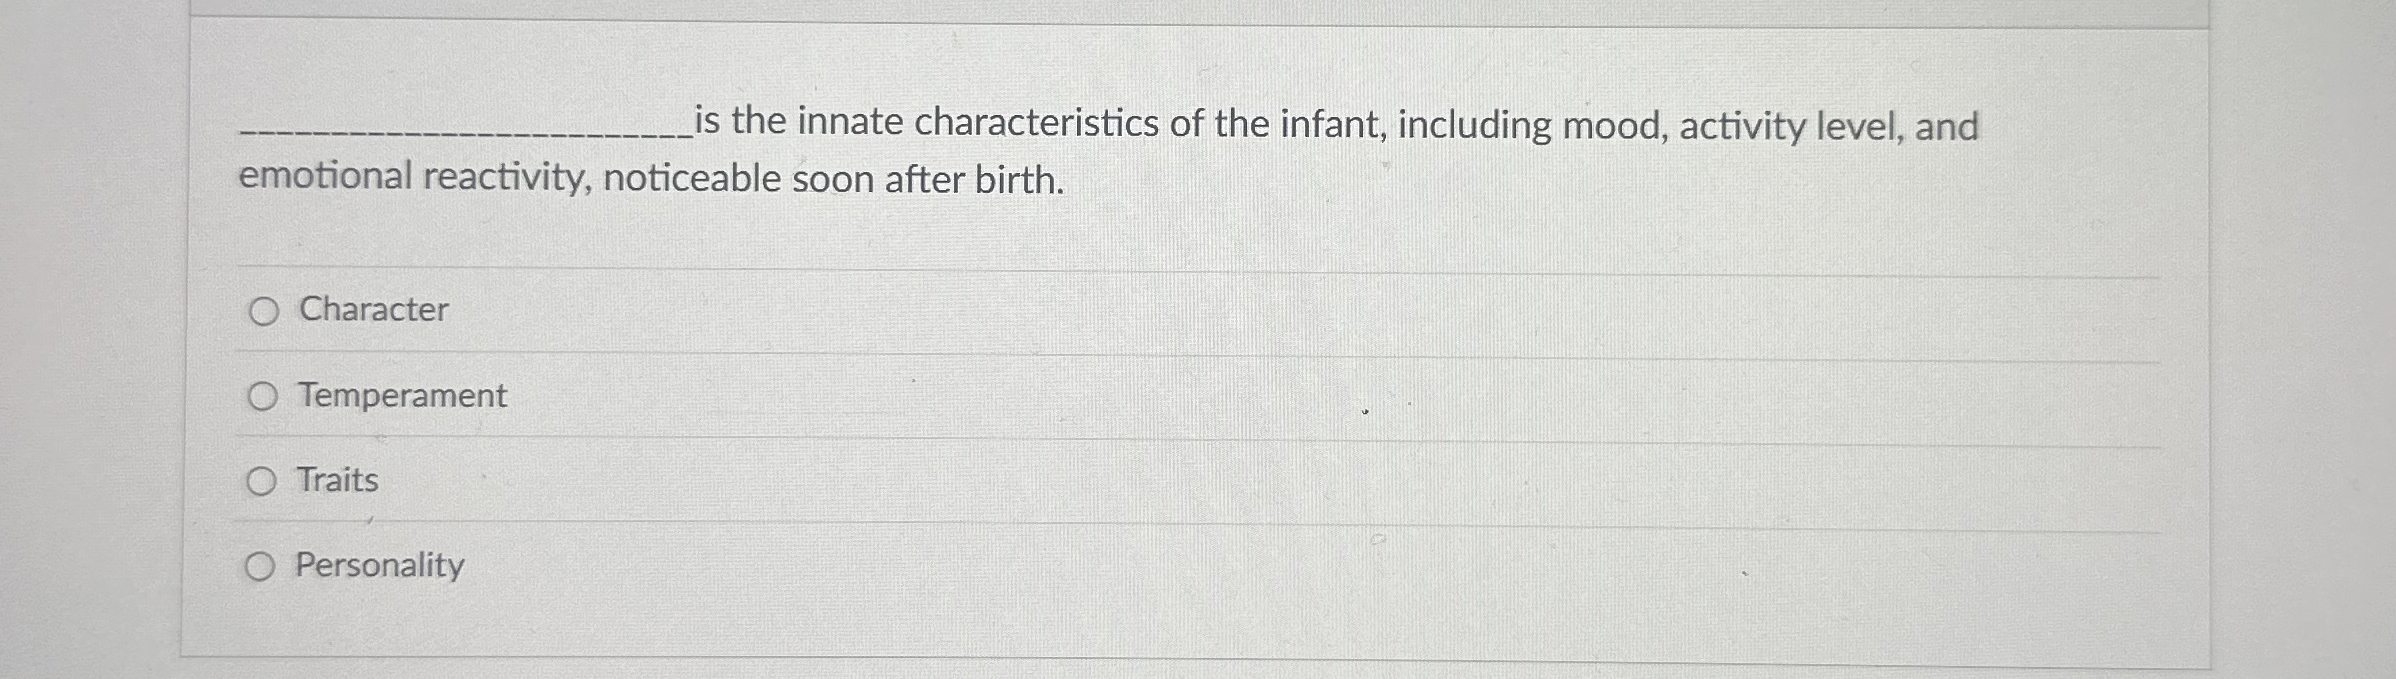Select the Personality radio button
Viewport: 2396px width, 679px height.
[262, 566]
